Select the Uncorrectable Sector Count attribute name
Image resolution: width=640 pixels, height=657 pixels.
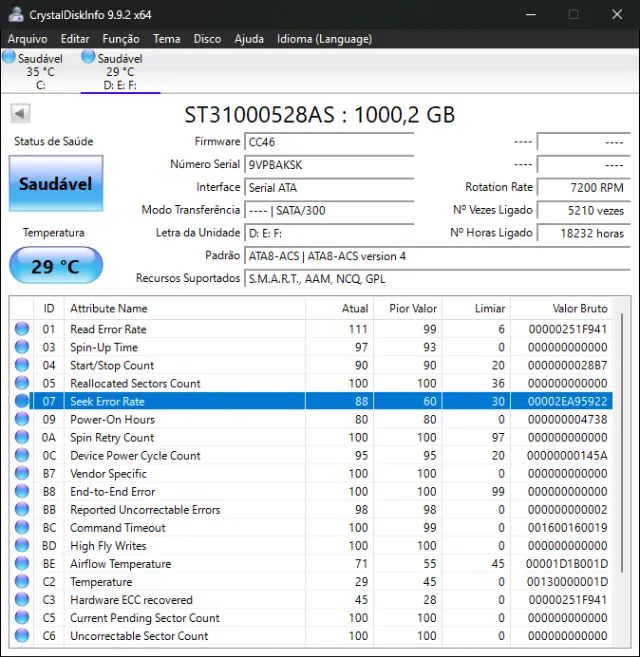point(139,636)
